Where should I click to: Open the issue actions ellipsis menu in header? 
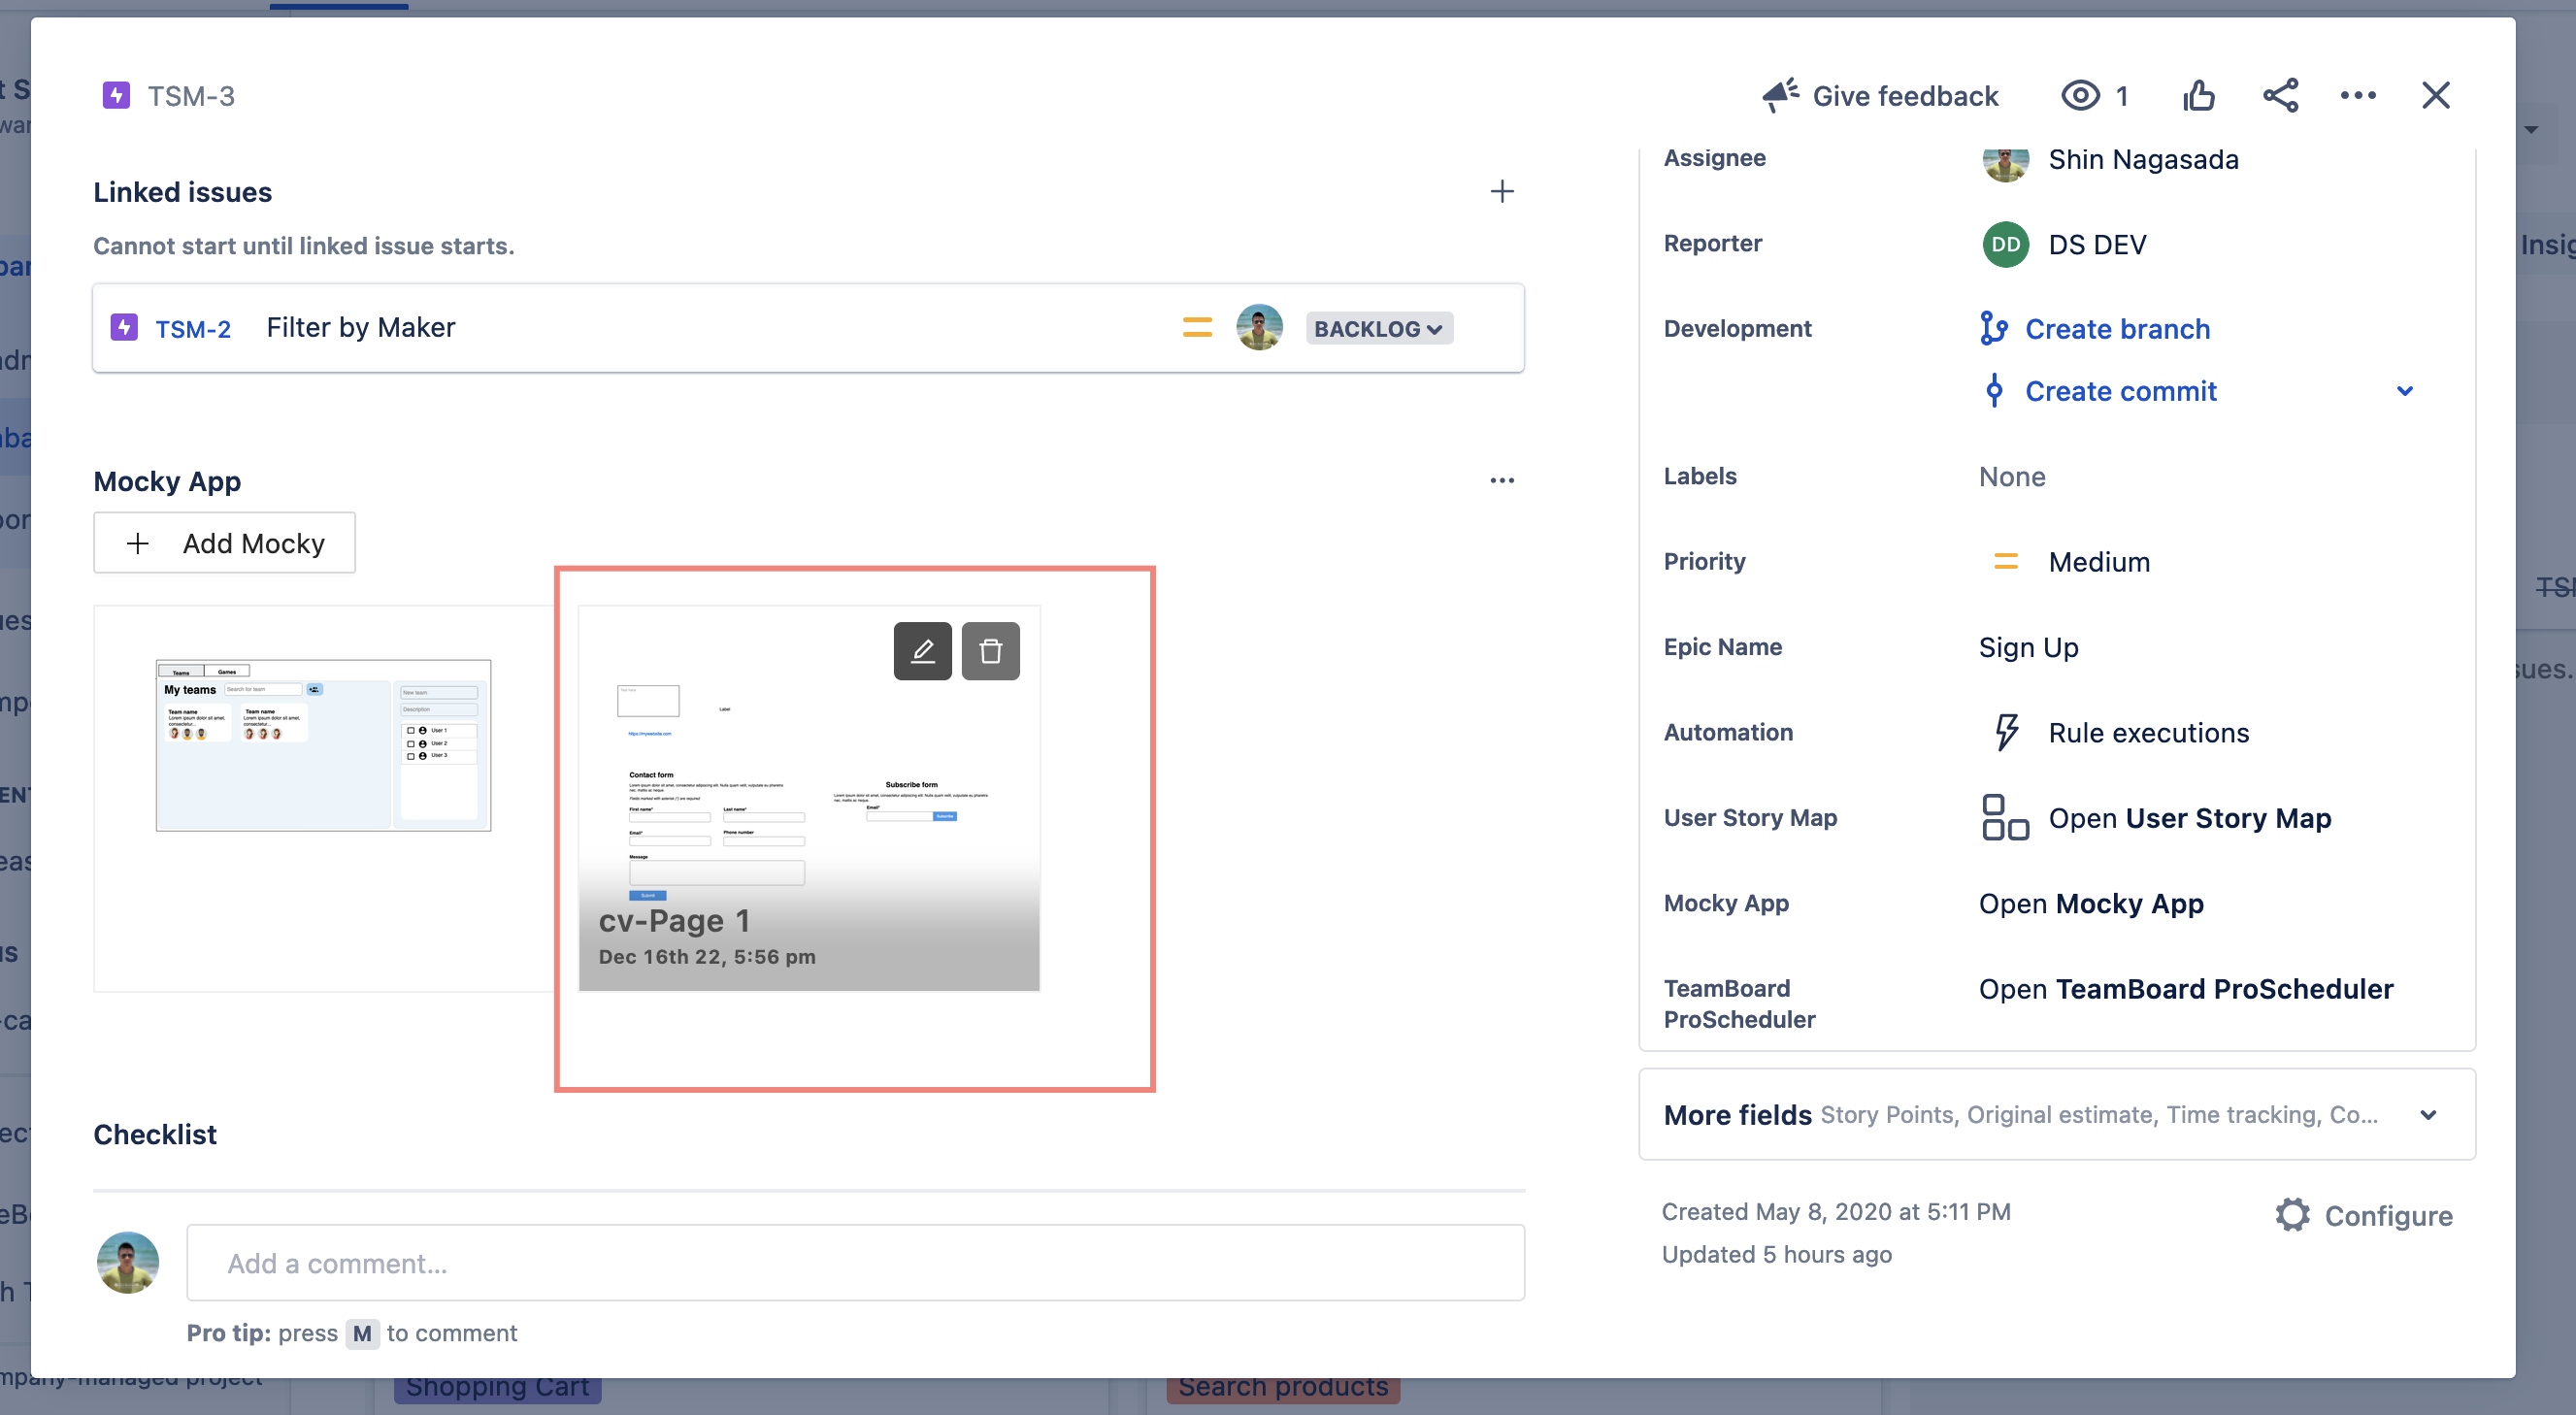(x=2357, y=96)
